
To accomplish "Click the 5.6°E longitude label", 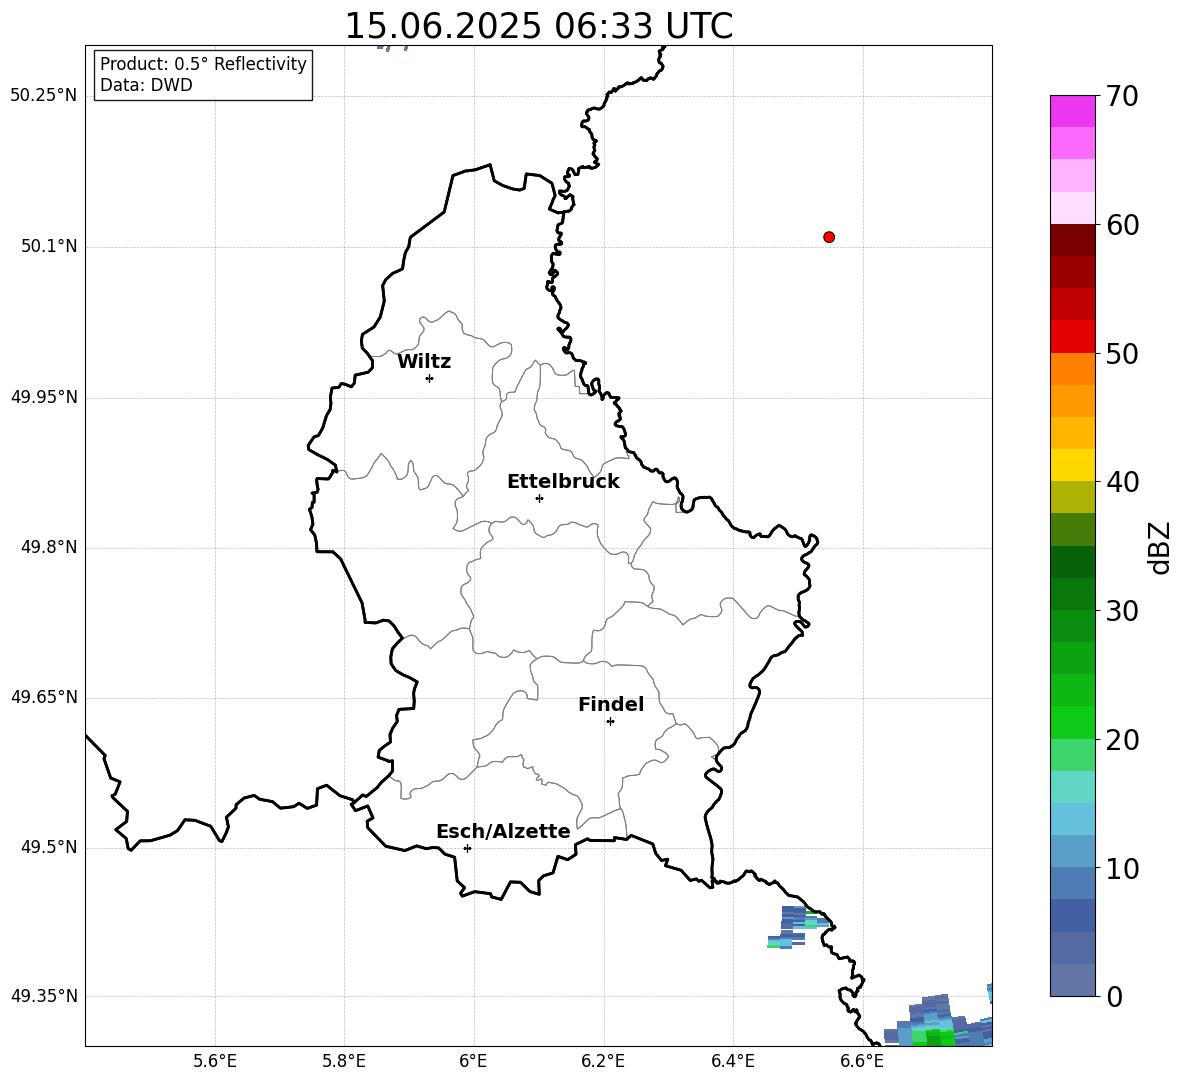I will pos(215,1061).
